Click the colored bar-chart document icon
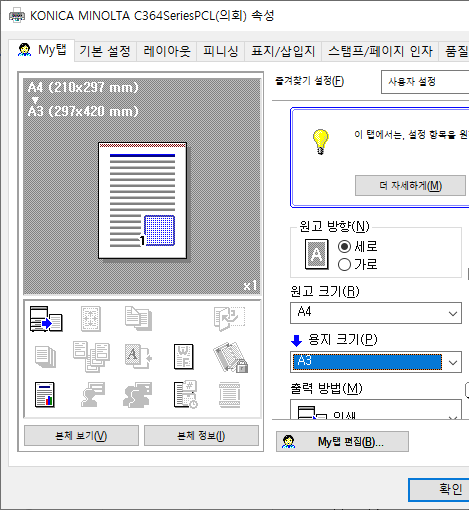The height and width of the screenshot is (510, 469). (x=45, y=395)
